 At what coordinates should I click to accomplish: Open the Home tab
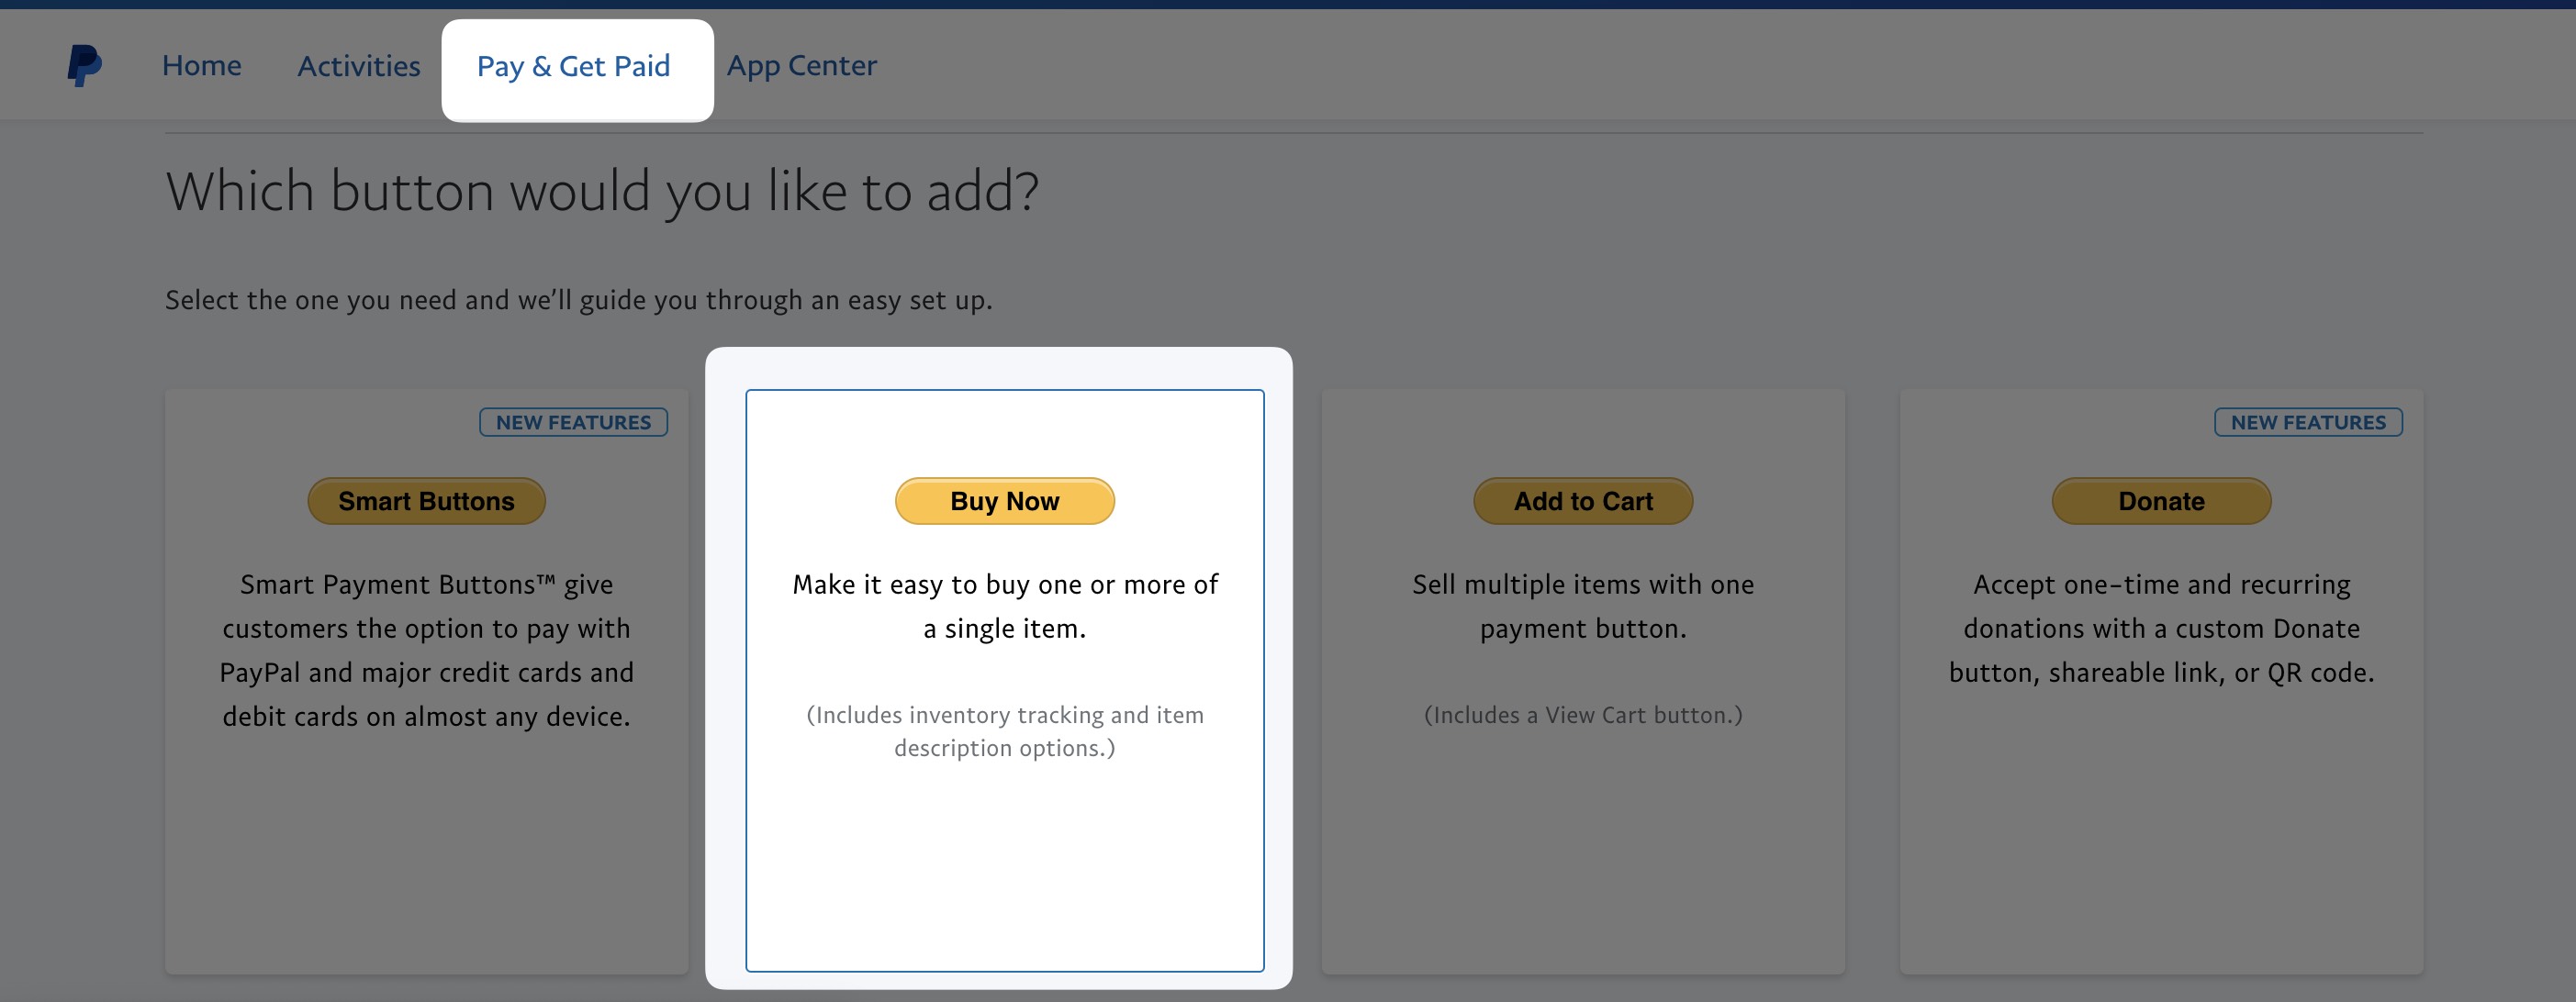pos(201,66)
